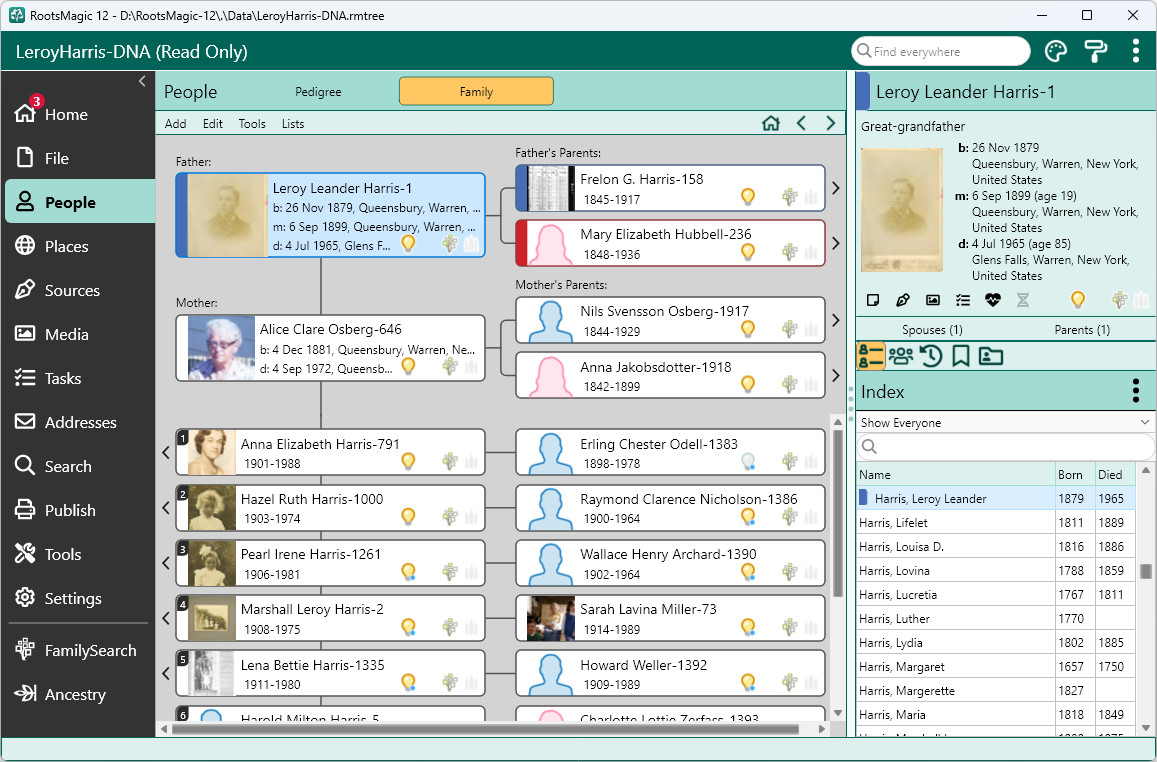Click the Parents (1) button
Image resolution: width=1157 pixels, height=762 pixels.
(1082, 330)
